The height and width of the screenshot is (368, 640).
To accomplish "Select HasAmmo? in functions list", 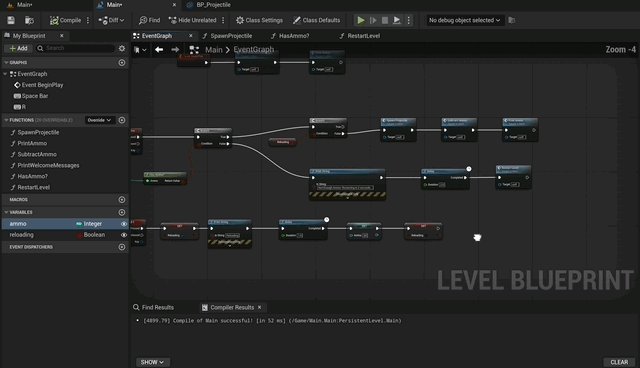I will click(32, 176).
